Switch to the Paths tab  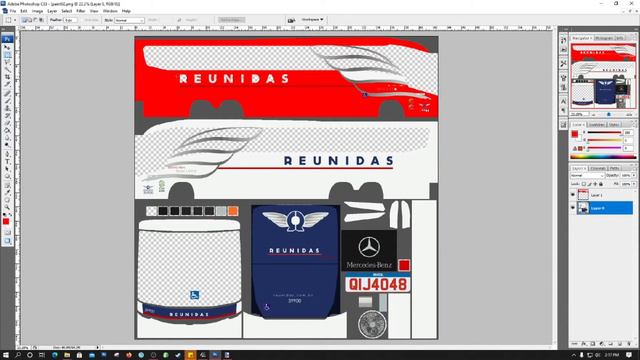click(615, 168)
